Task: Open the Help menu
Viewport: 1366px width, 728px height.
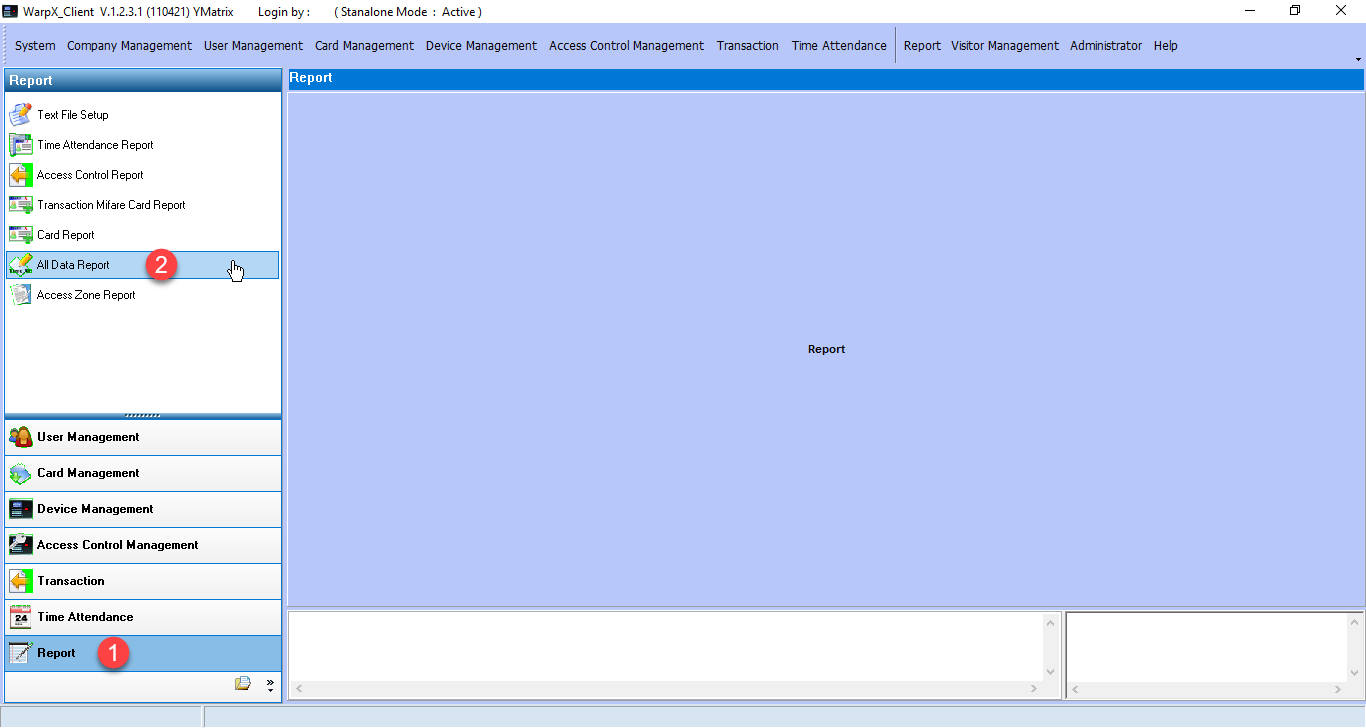Action: click(x=1165, y=45)
